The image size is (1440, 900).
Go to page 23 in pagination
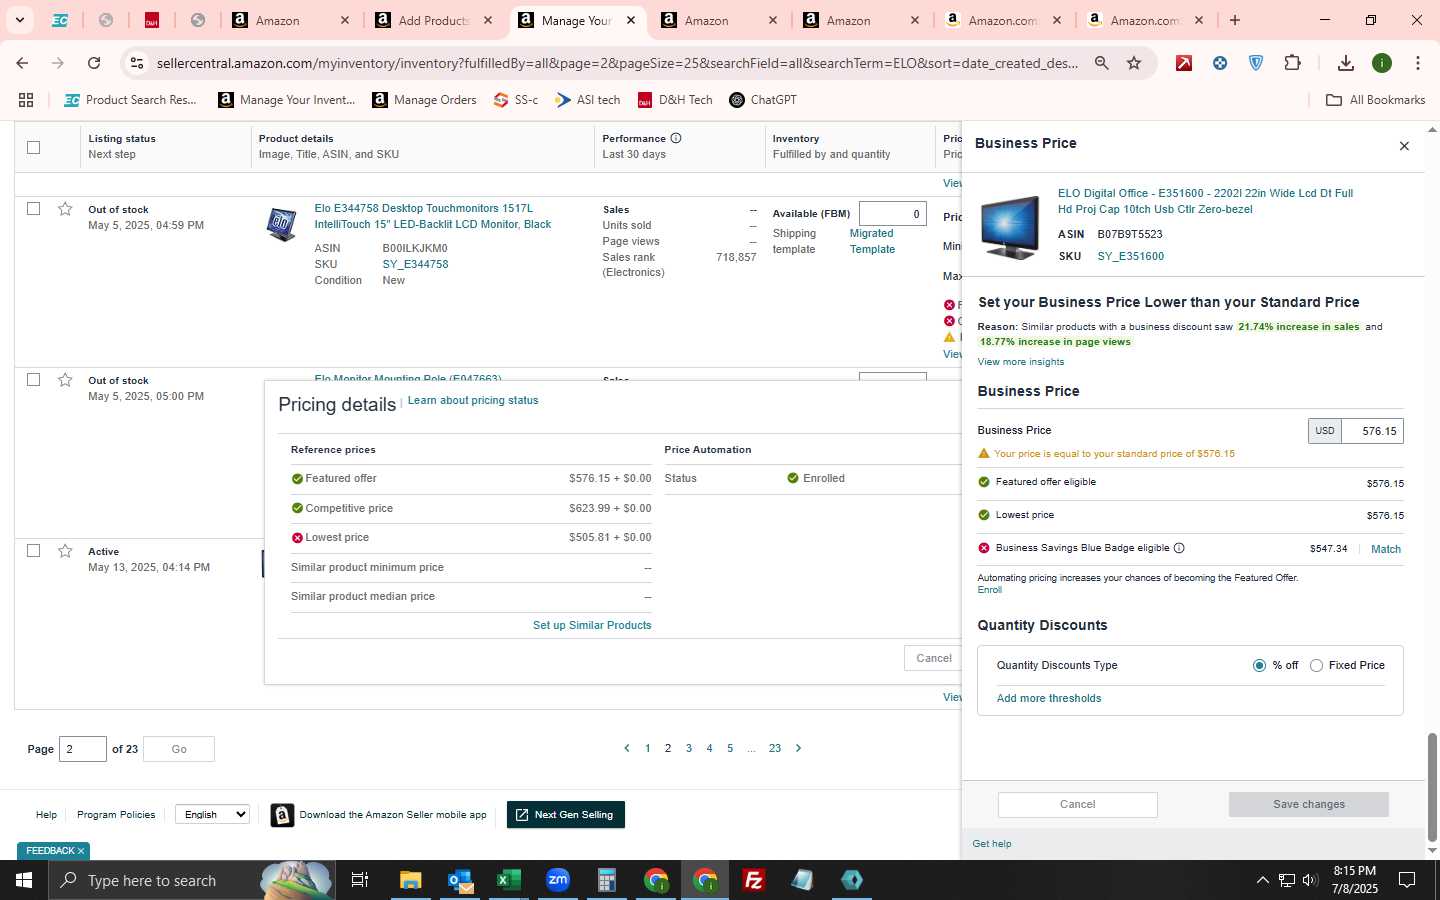775,748
